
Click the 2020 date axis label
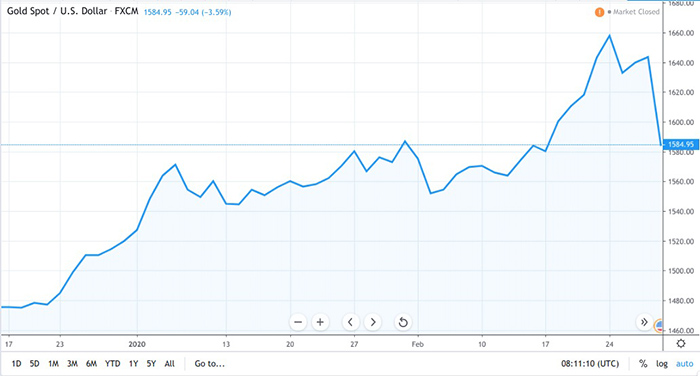[137, 344]
